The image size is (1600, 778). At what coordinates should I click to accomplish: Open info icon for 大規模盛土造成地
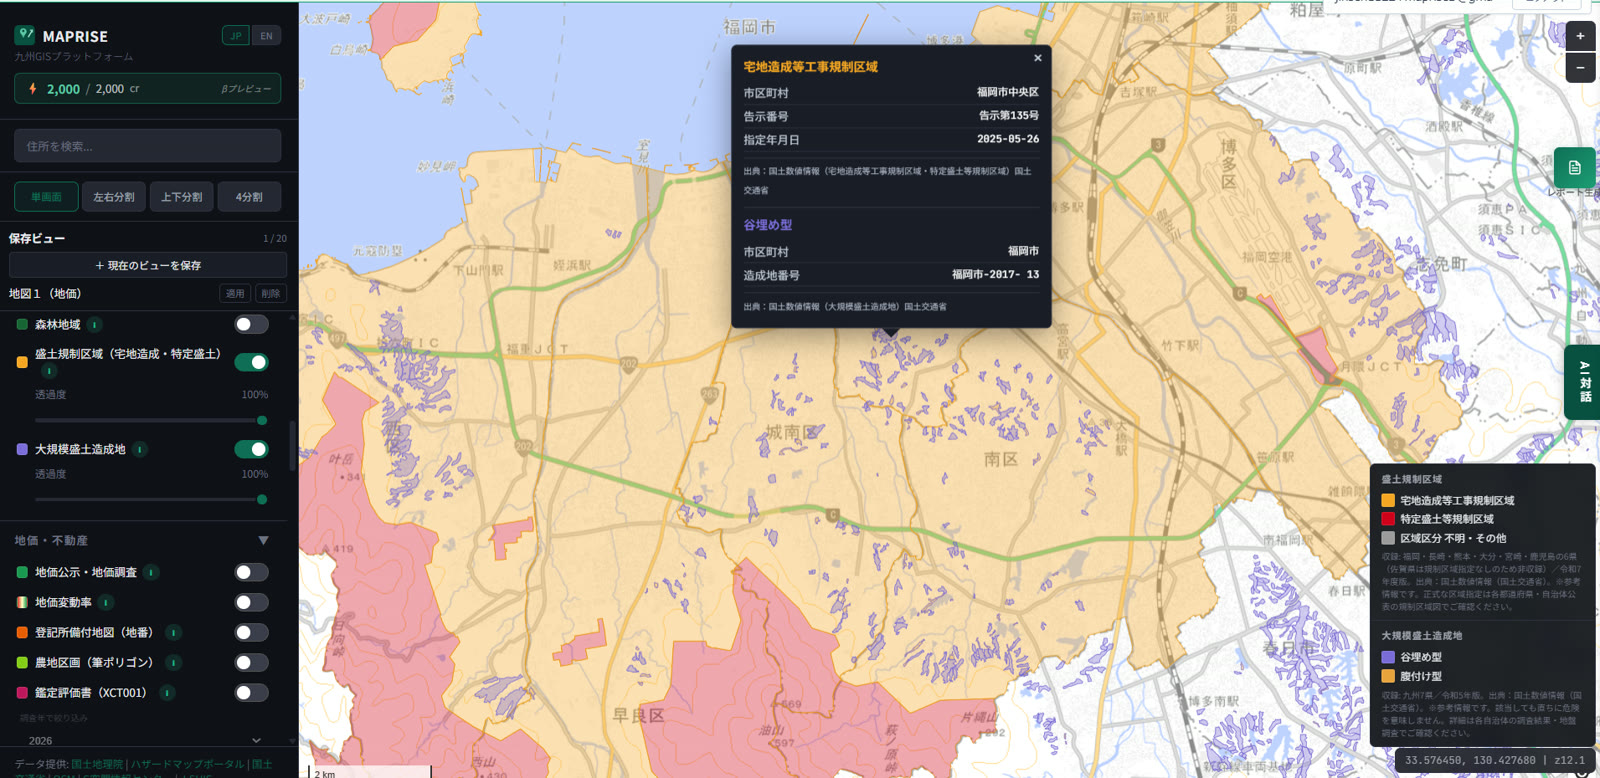(x=140, y=450)
